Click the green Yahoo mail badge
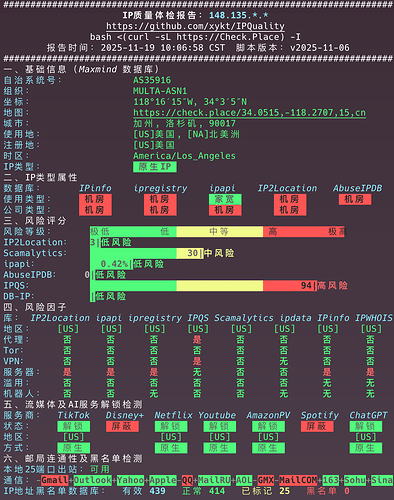 click(130, 480)
